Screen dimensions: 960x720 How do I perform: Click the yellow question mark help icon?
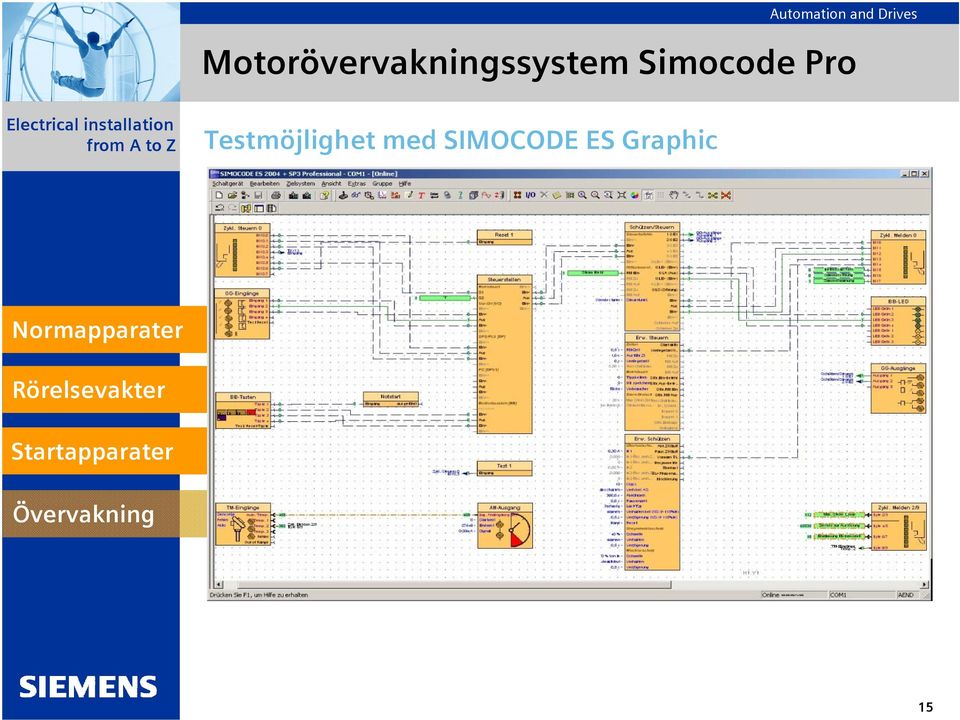coord(325,195)
